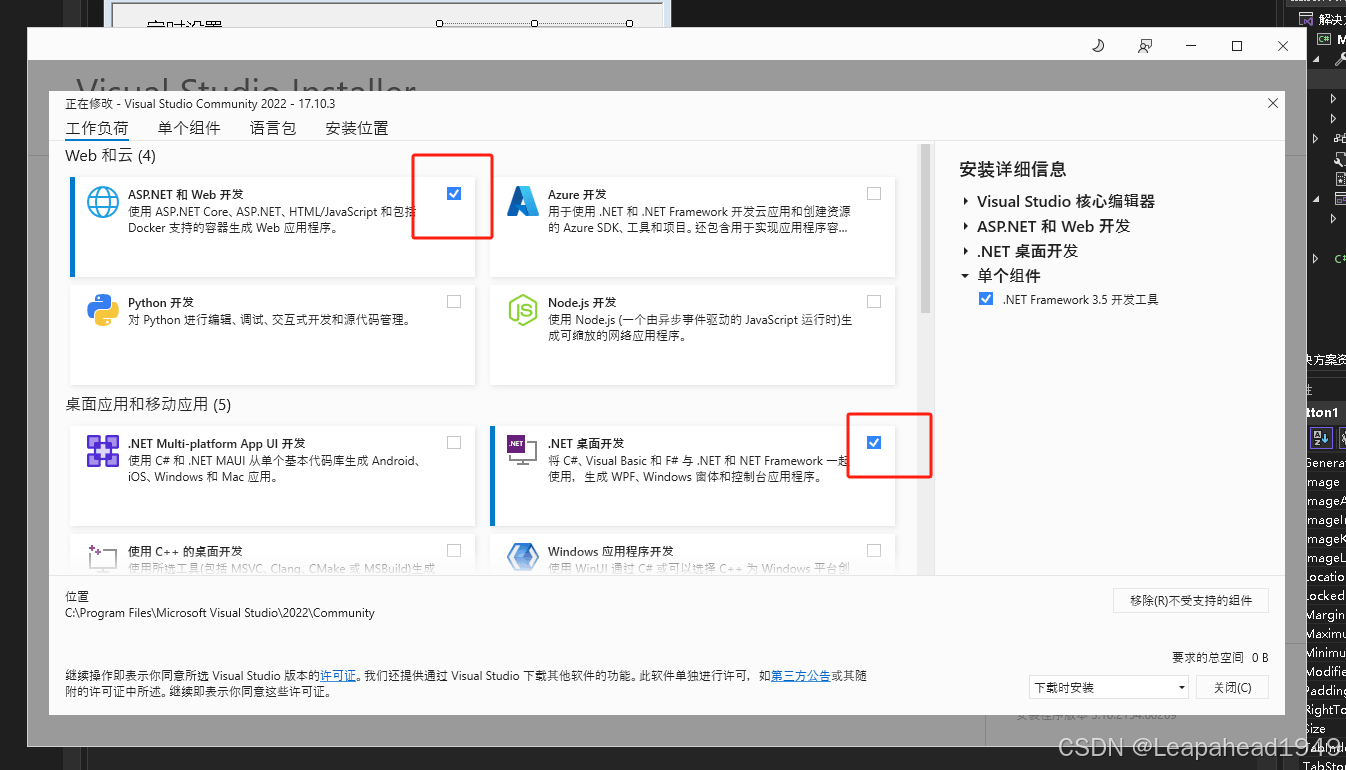1346x770 pixels.
Task: Expand ASP.NET 和 Web 开发 in install details
Action: point(966,226)
